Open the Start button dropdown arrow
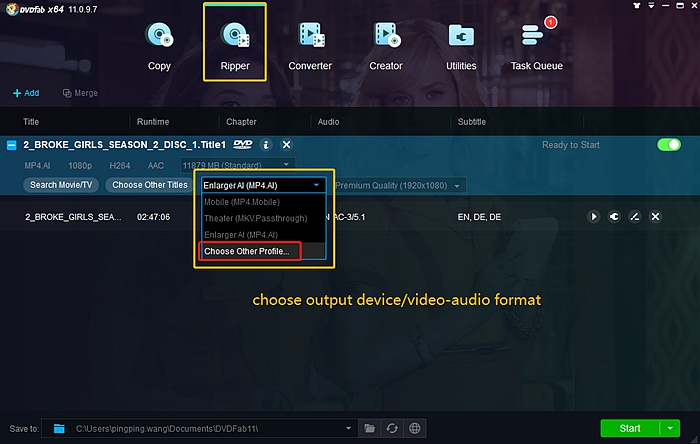Viewport: 700px width, 444px height. coord(670,428)
